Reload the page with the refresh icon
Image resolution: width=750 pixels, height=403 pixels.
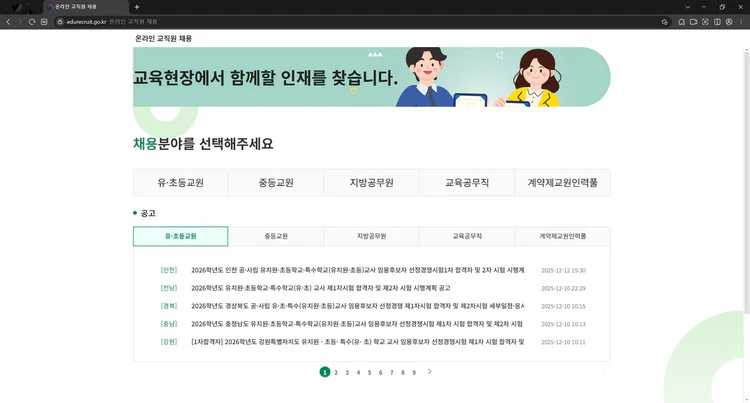[33, 21]
